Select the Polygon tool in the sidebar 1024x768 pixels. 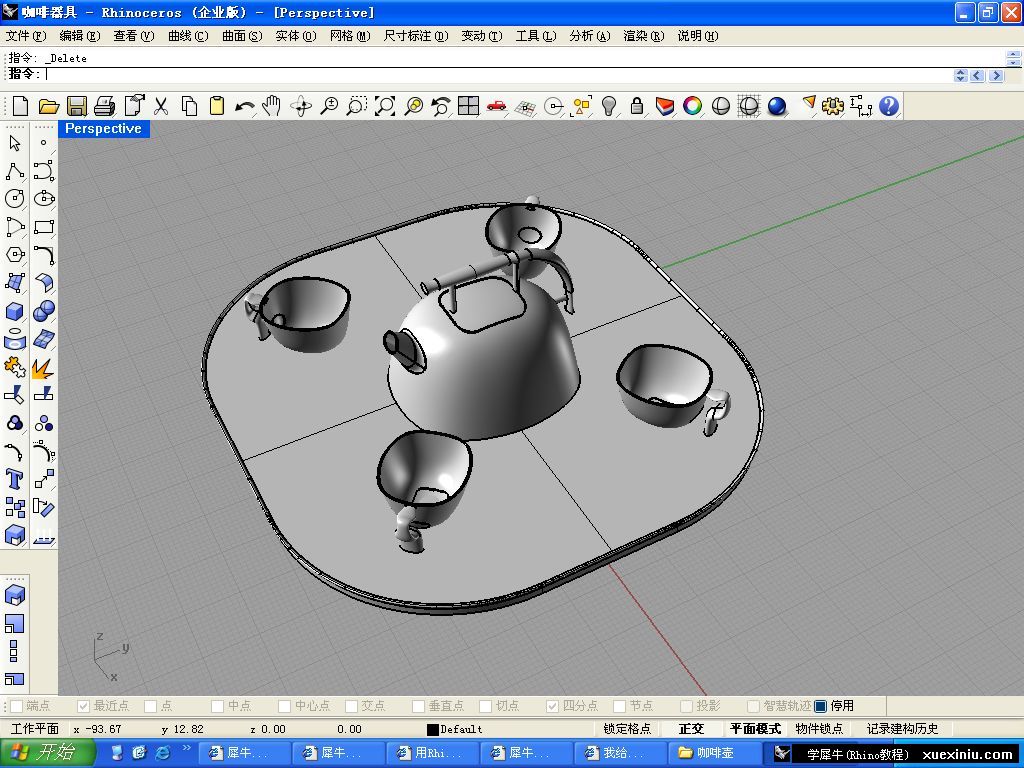[x=15, y=255]
